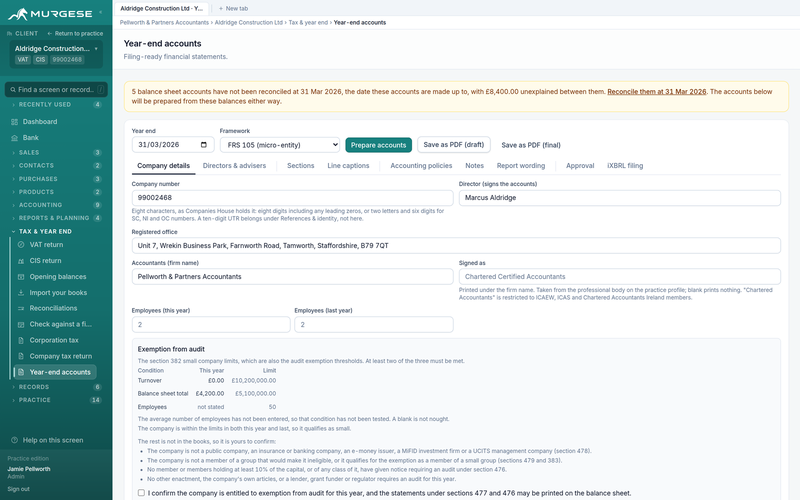The height and width of the screenshot is (500, 800).
Task: Click the Corporation tax document icon
Action: (21, 340)
